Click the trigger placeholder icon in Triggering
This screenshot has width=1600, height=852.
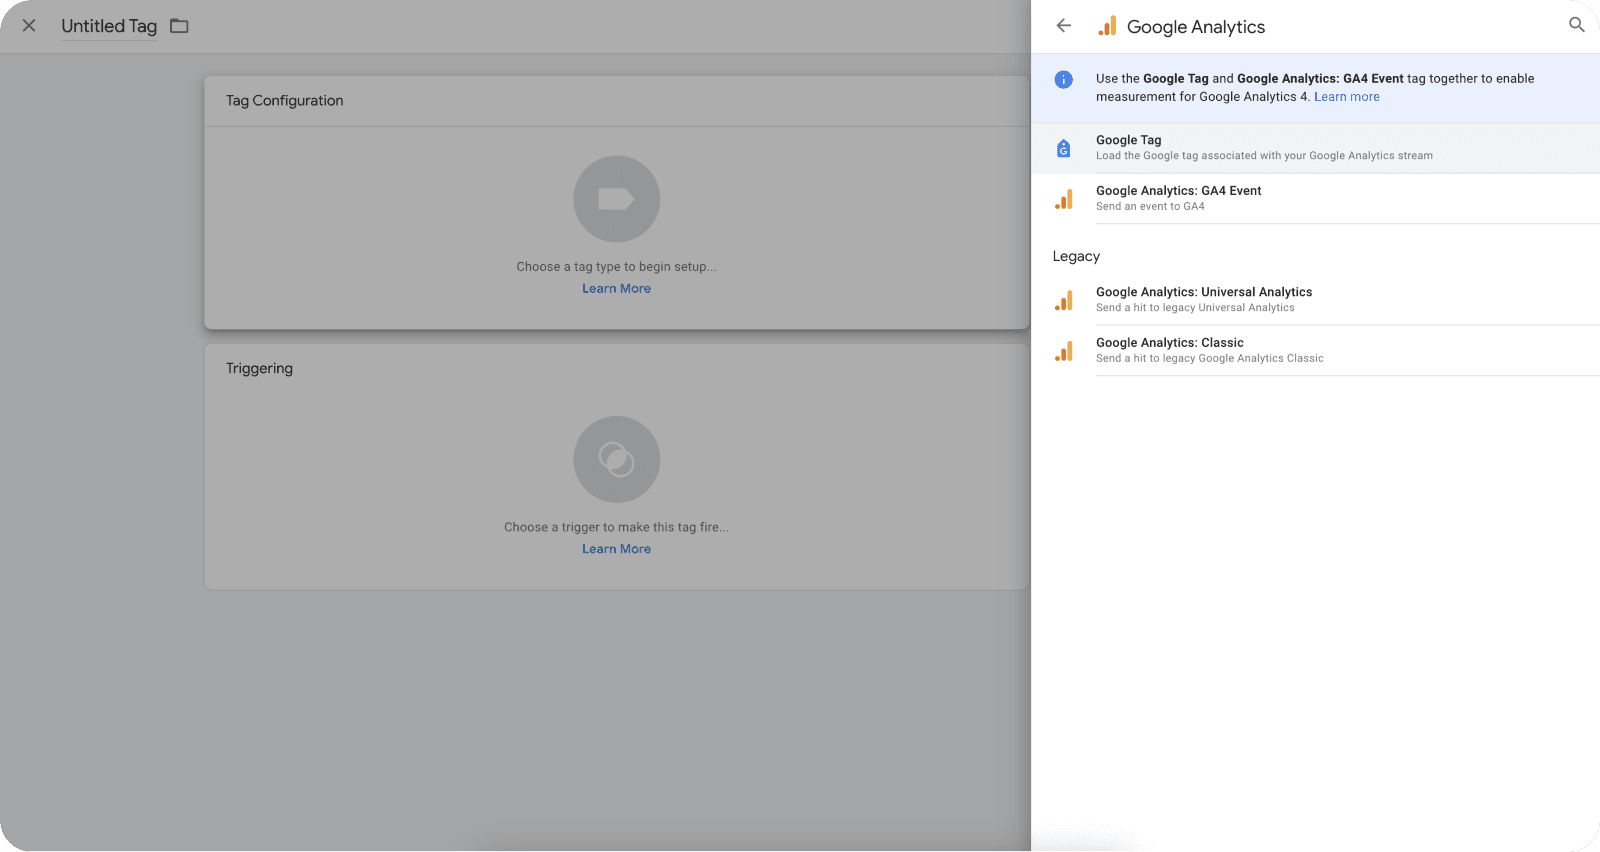coord(616,459)
